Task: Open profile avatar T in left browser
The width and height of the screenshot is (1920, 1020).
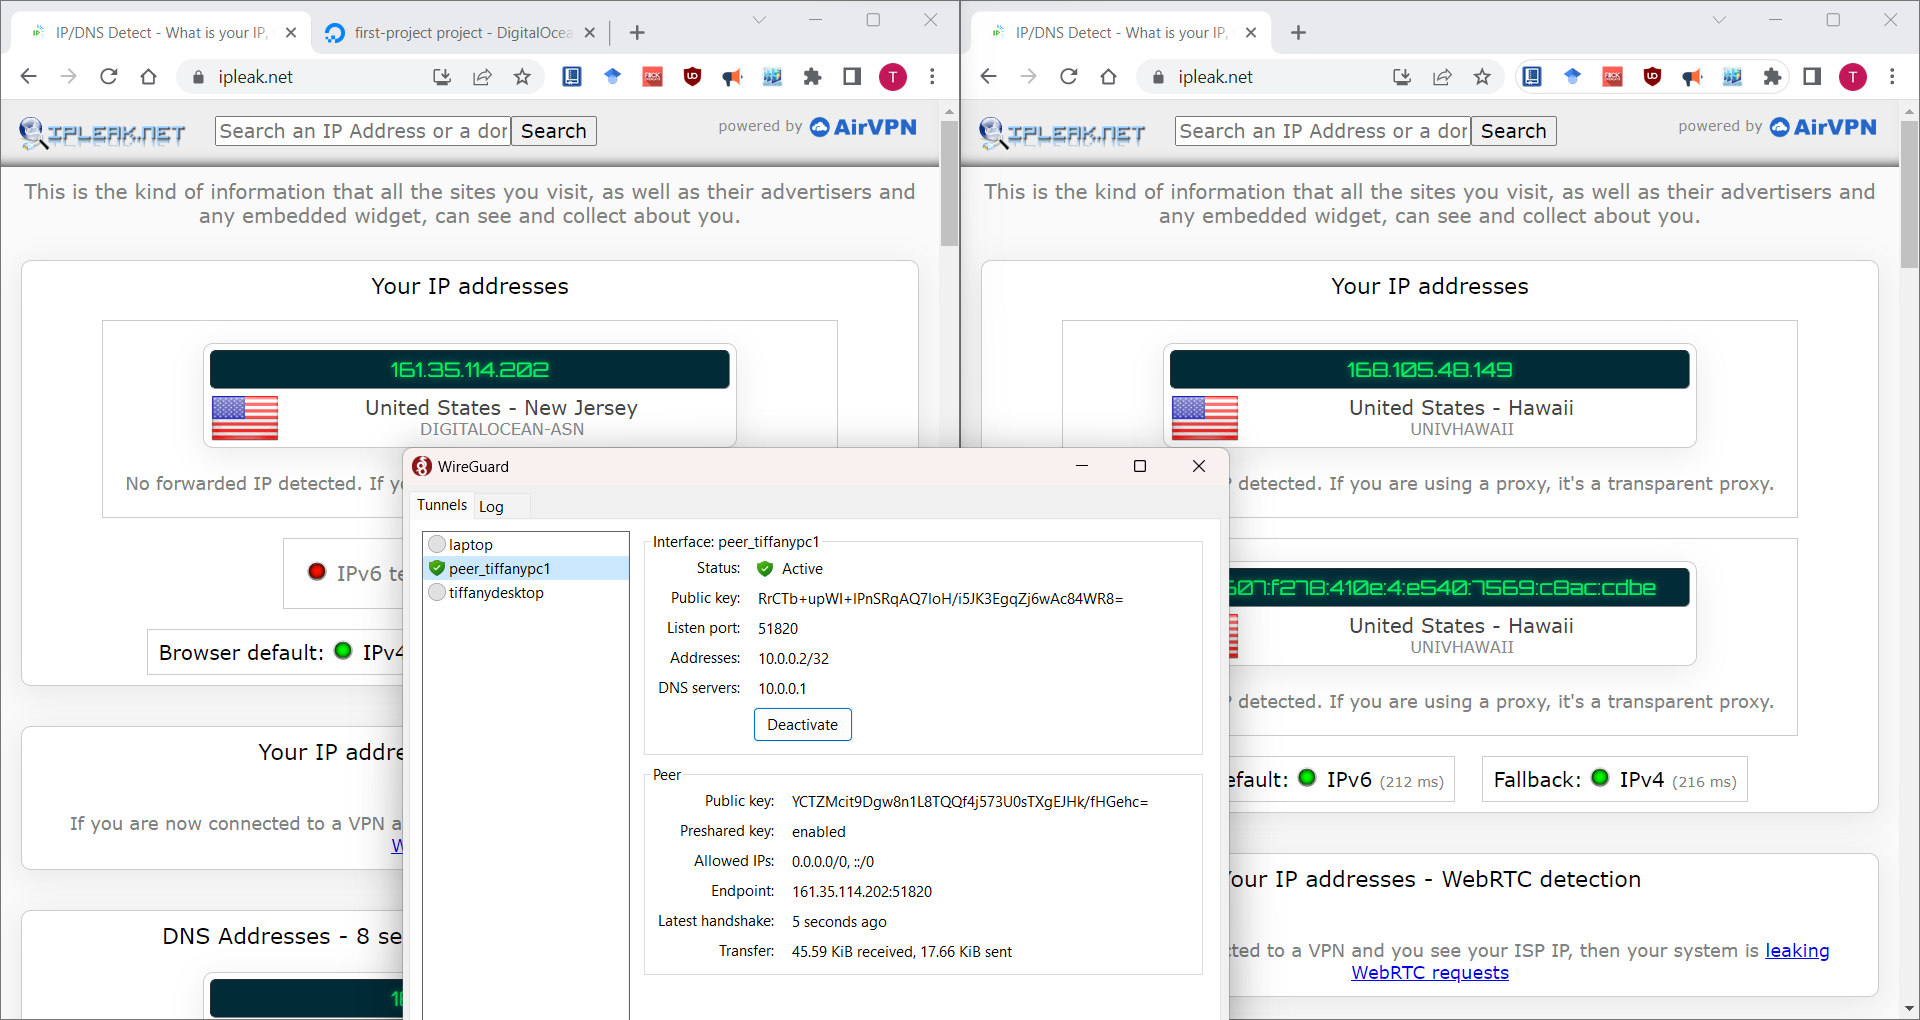Action: pos(893,77)
